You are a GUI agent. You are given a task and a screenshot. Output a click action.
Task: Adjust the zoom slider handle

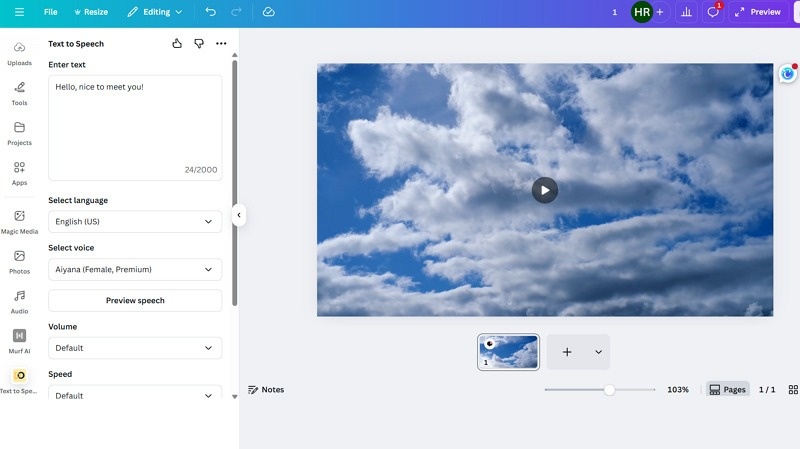[609, 390]
